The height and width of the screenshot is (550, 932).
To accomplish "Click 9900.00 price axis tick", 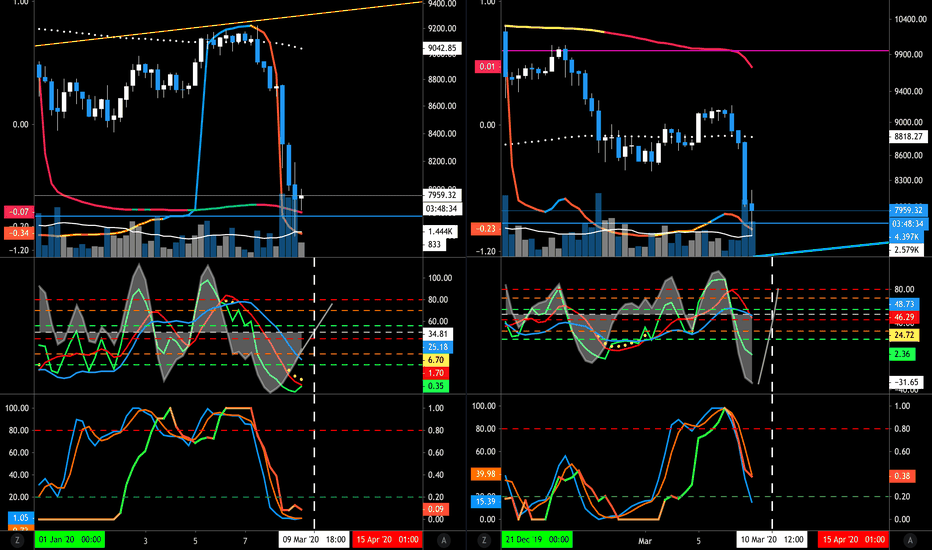I will (908, 55).
